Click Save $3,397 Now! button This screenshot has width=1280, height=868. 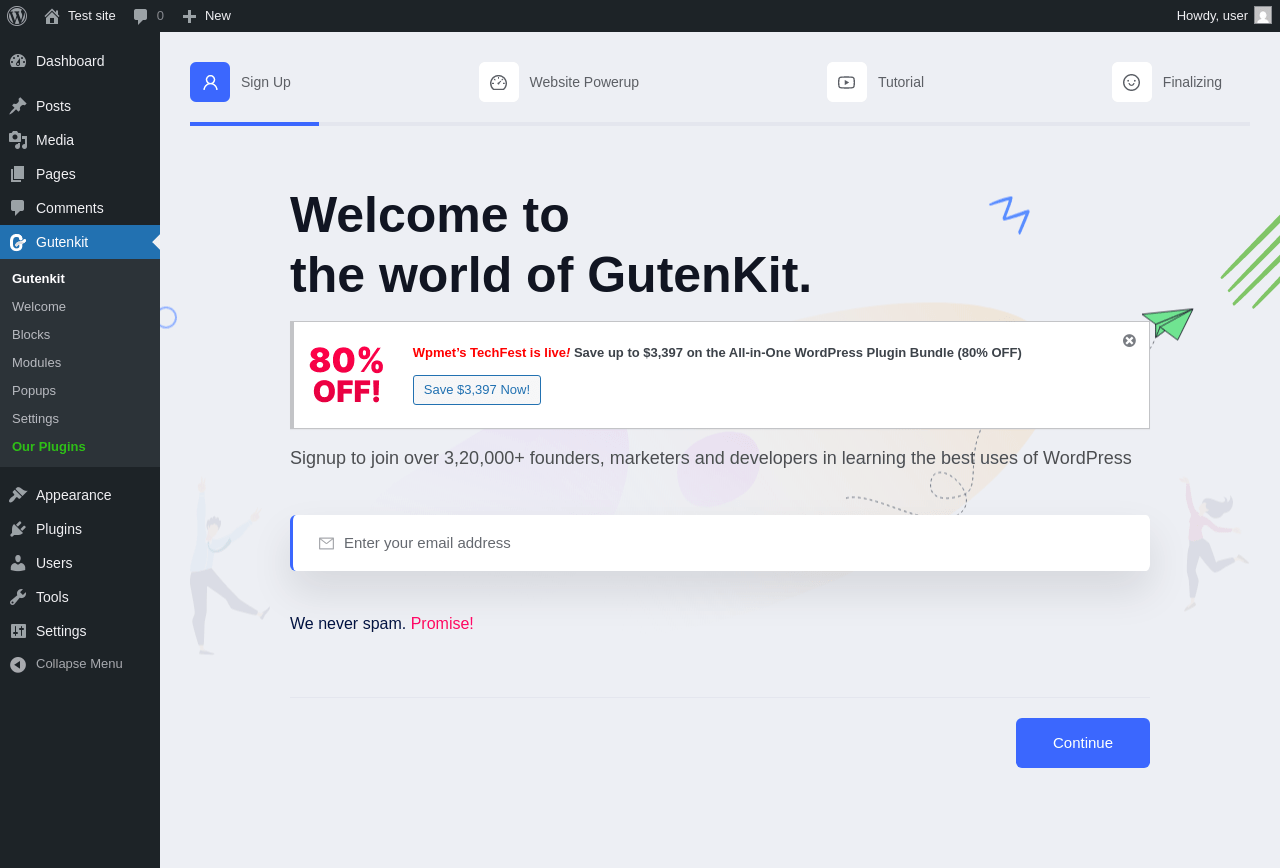(x=477, y=390)
